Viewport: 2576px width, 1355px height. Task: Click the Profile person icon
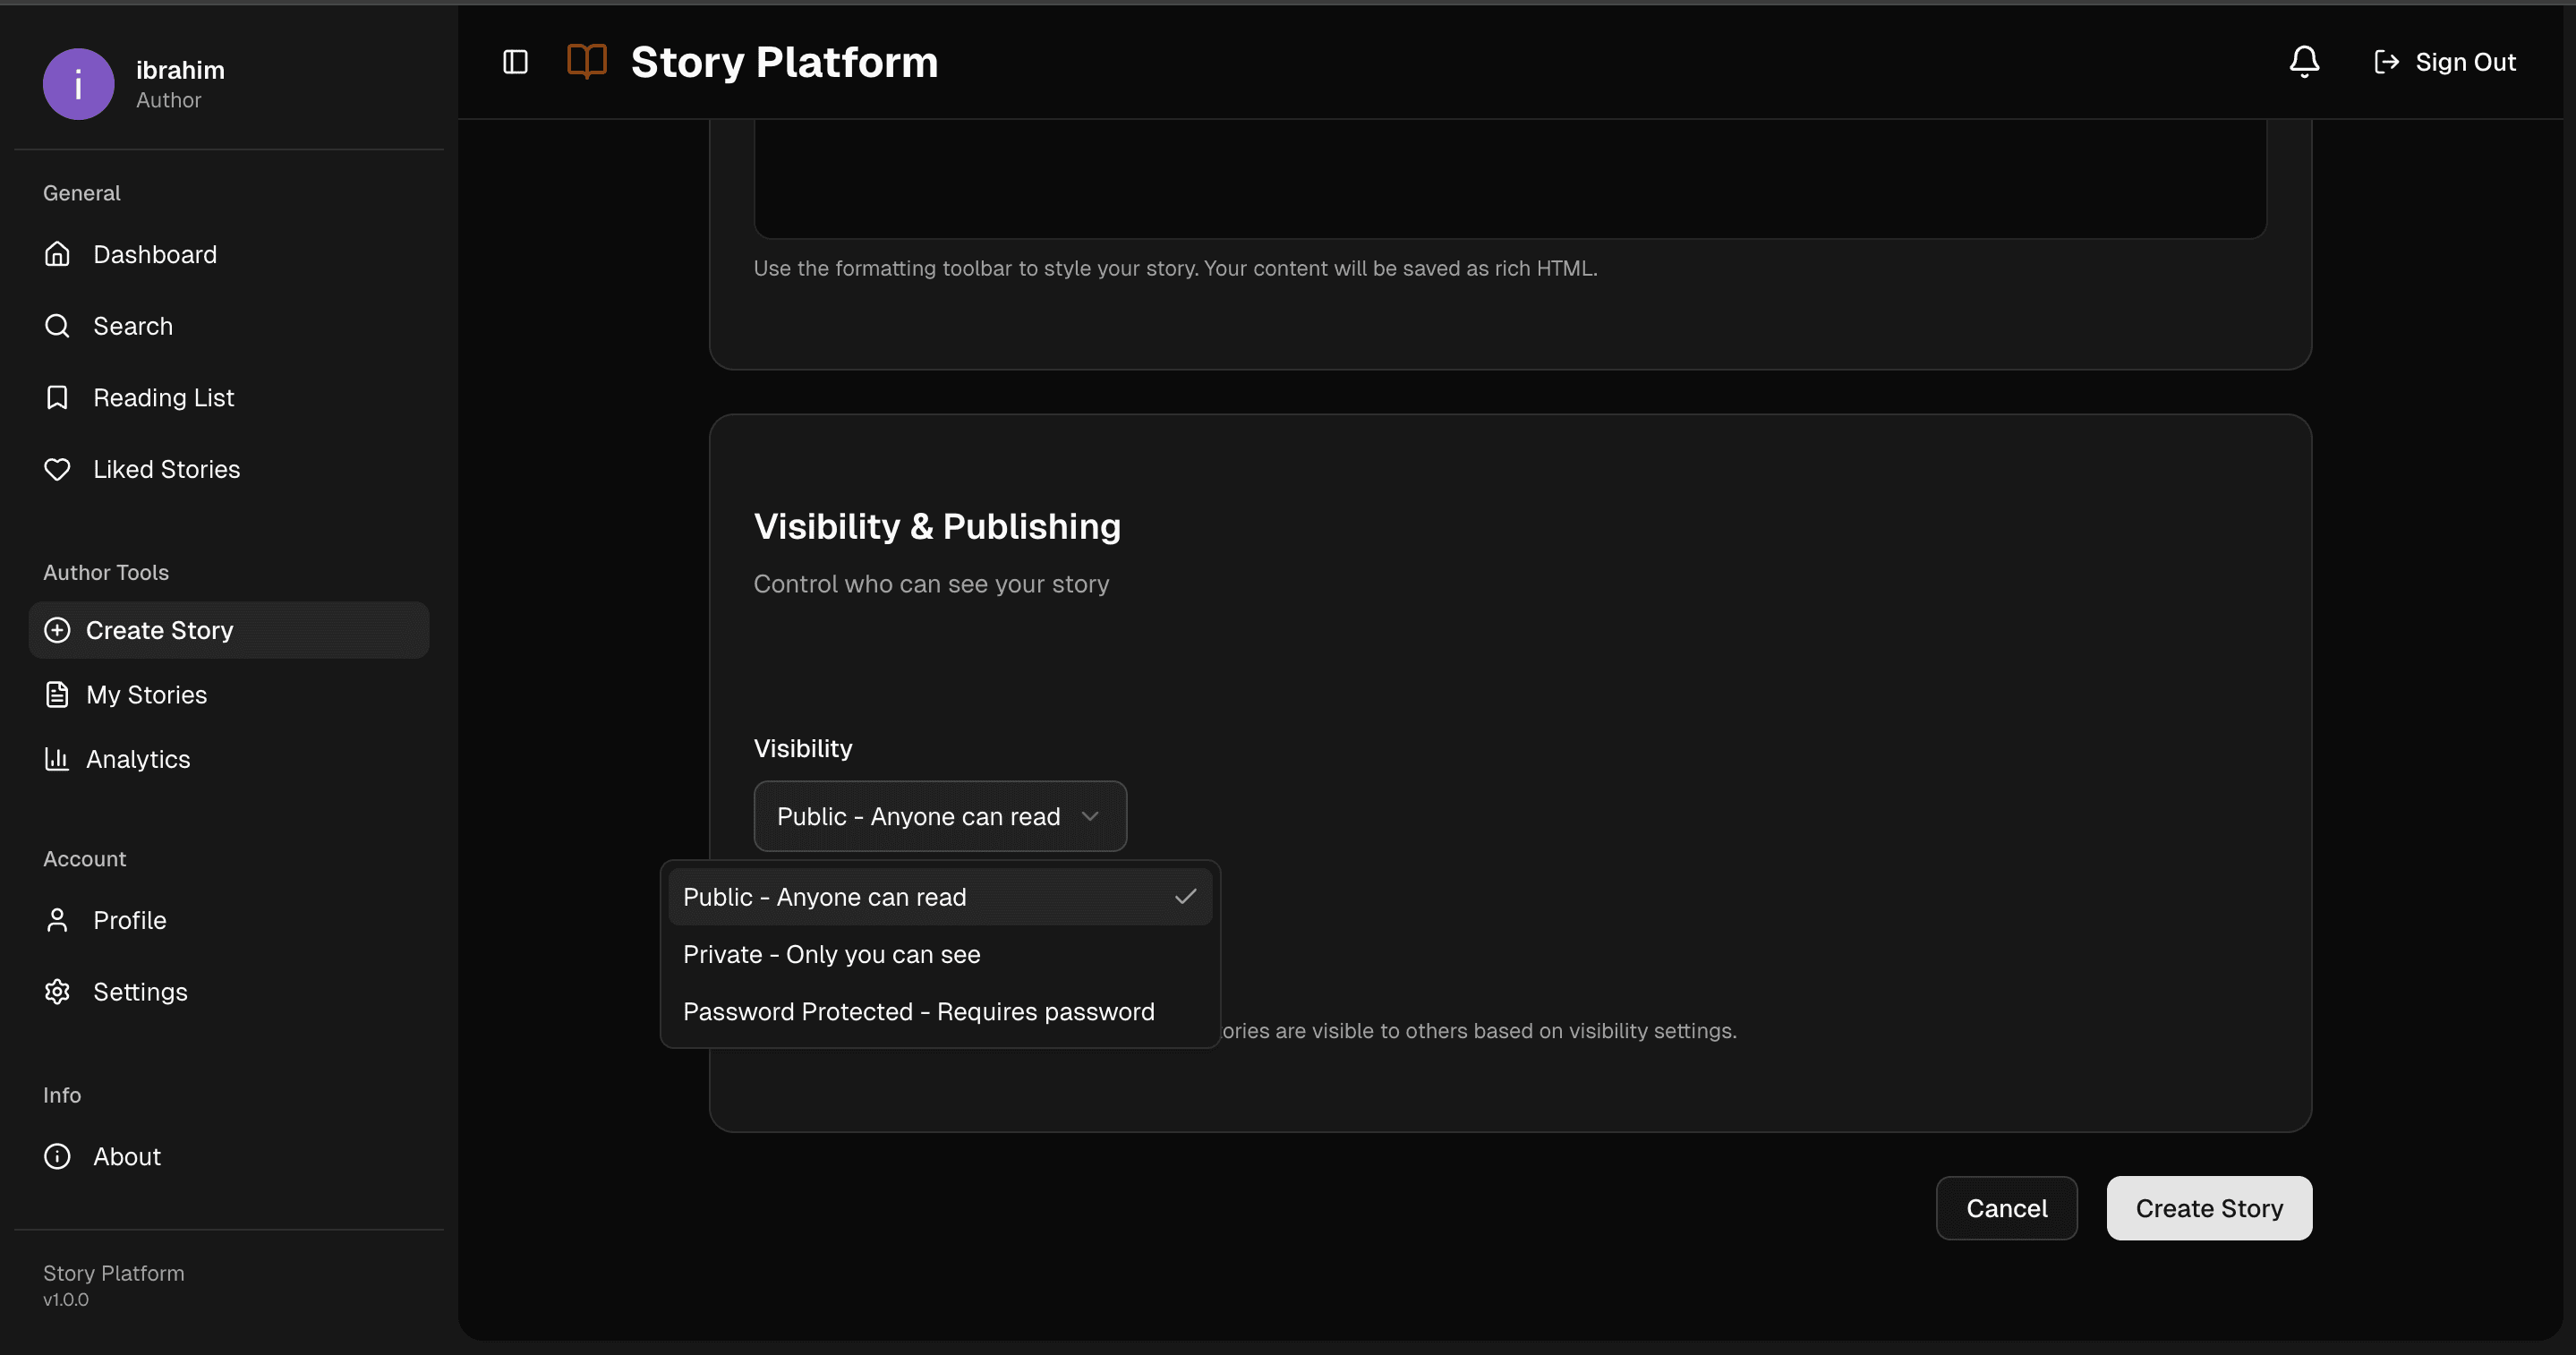[x=57, y=919]
